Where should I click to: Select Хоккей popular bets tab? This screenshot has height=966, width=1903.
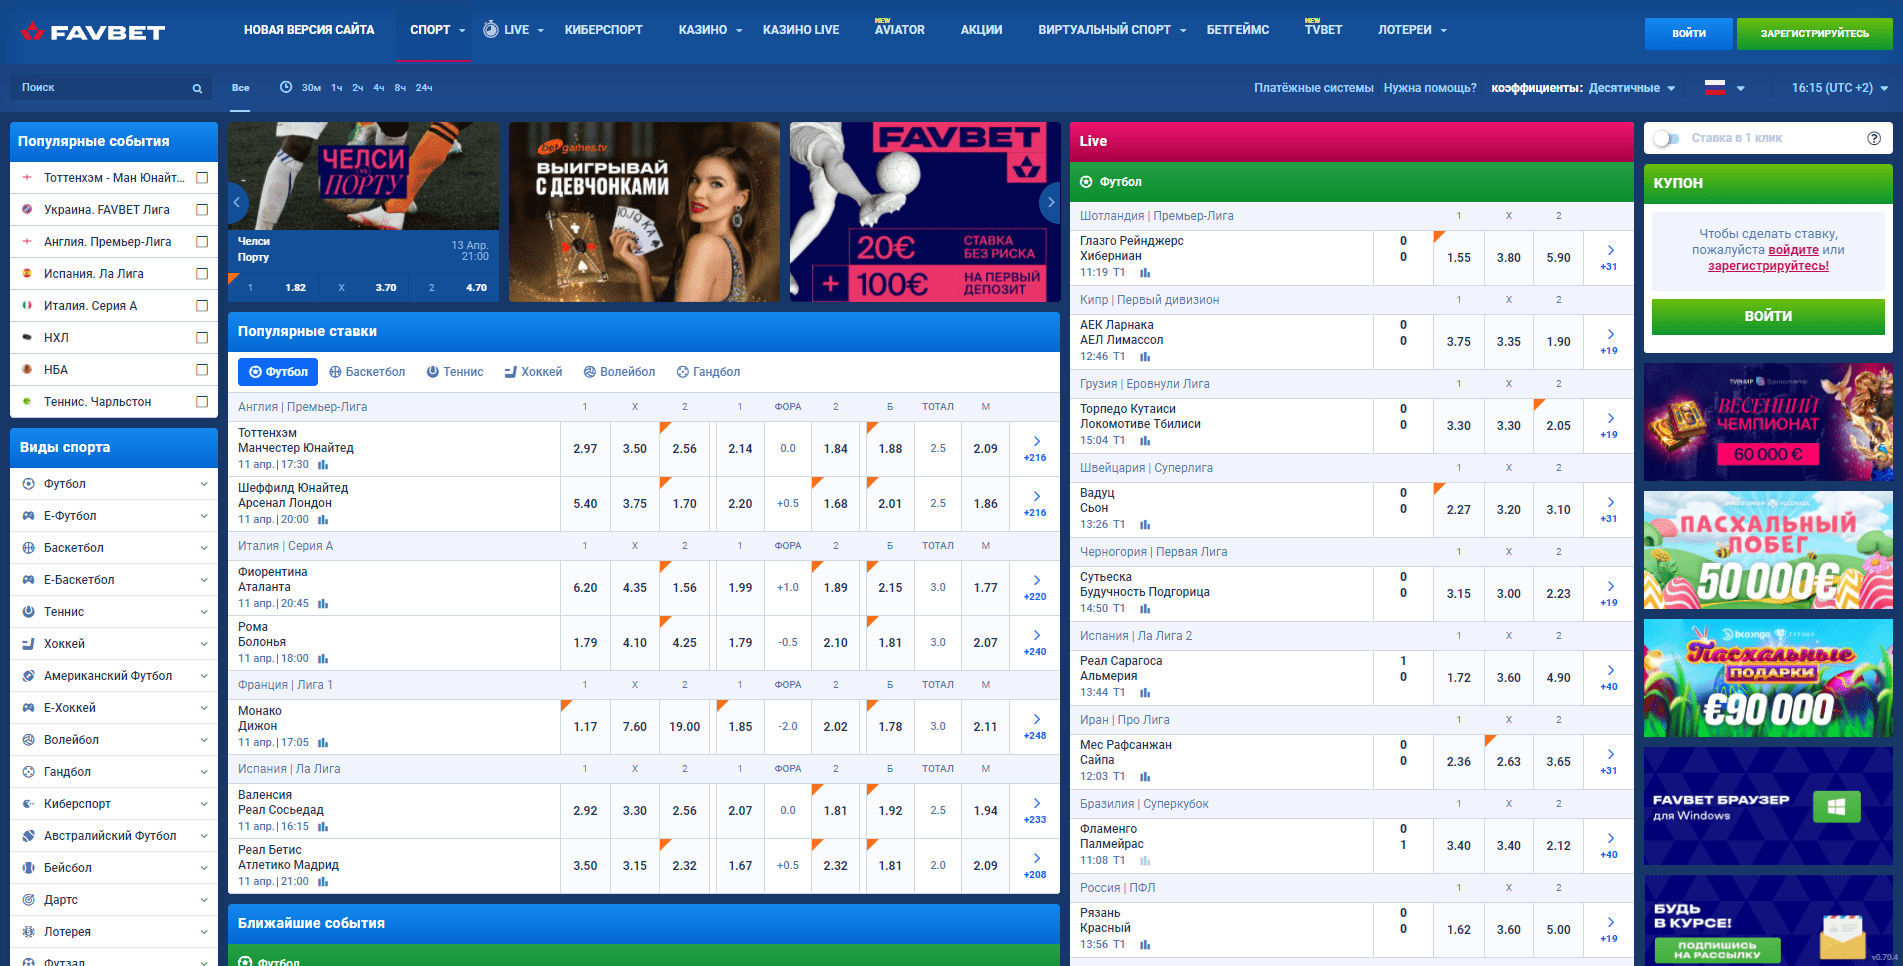click(x=533, y=372)
